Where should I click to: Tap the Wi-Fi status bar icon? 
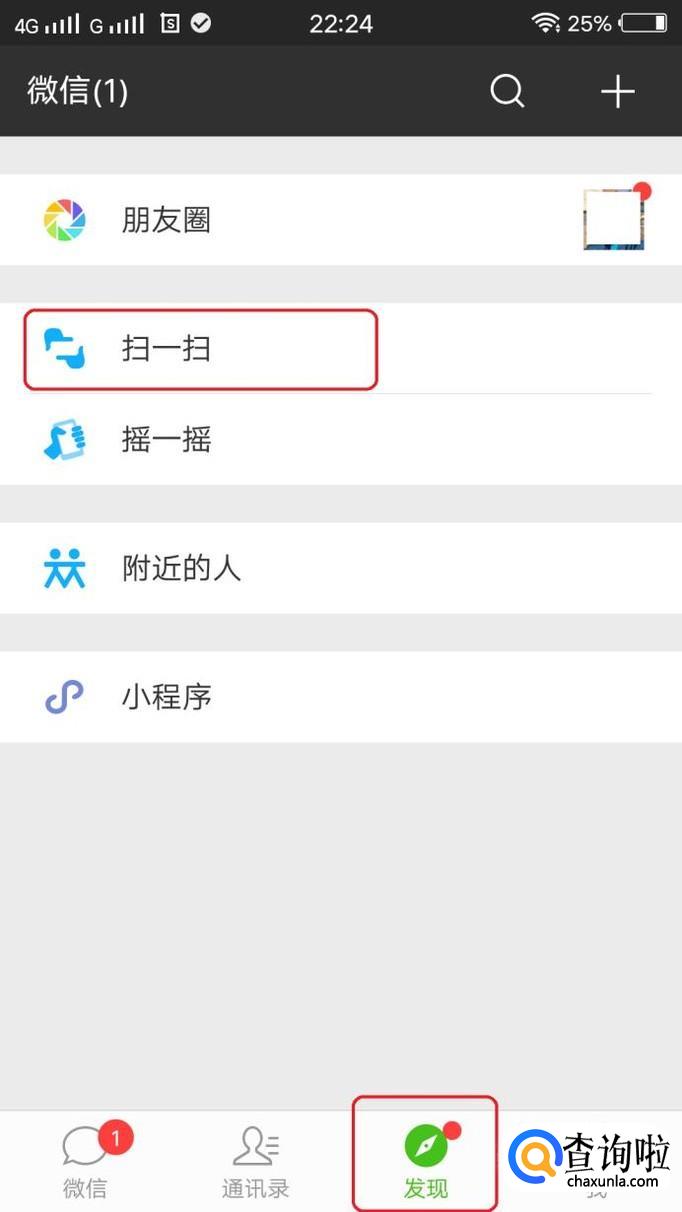(545, 23)
